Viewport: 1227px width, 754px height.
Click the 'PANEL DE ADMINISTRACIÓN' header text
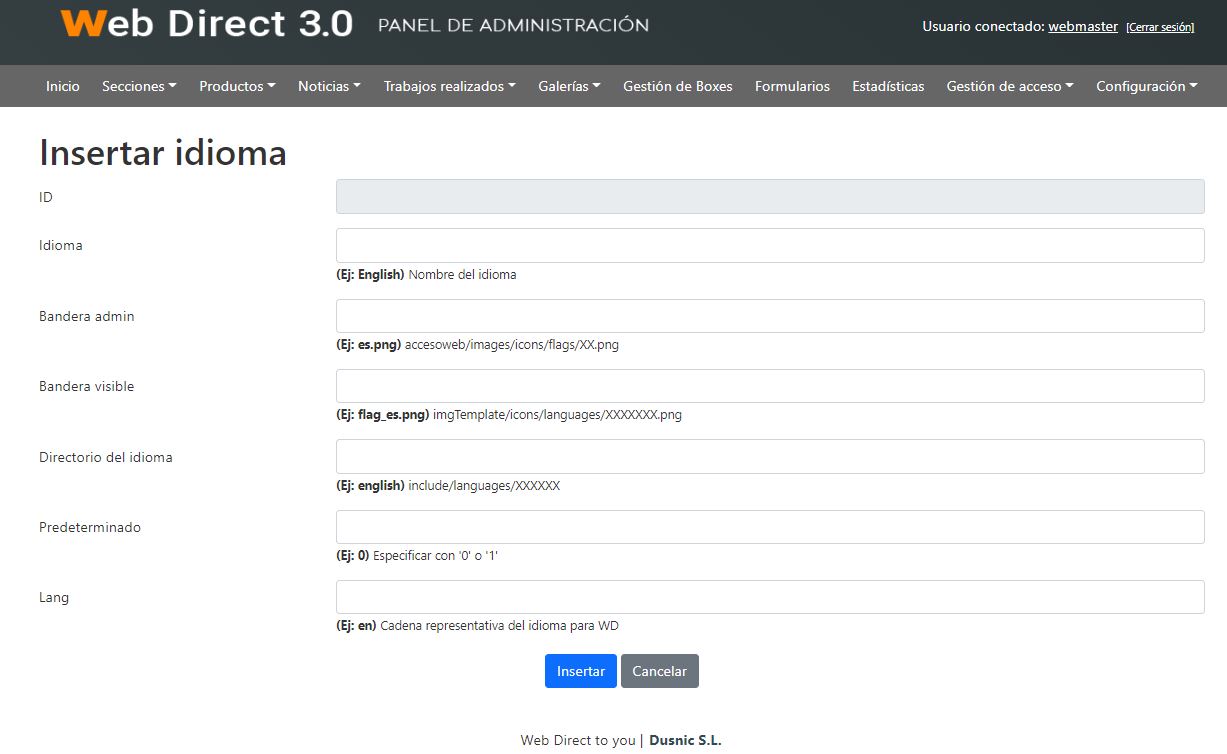click(513, 25)
